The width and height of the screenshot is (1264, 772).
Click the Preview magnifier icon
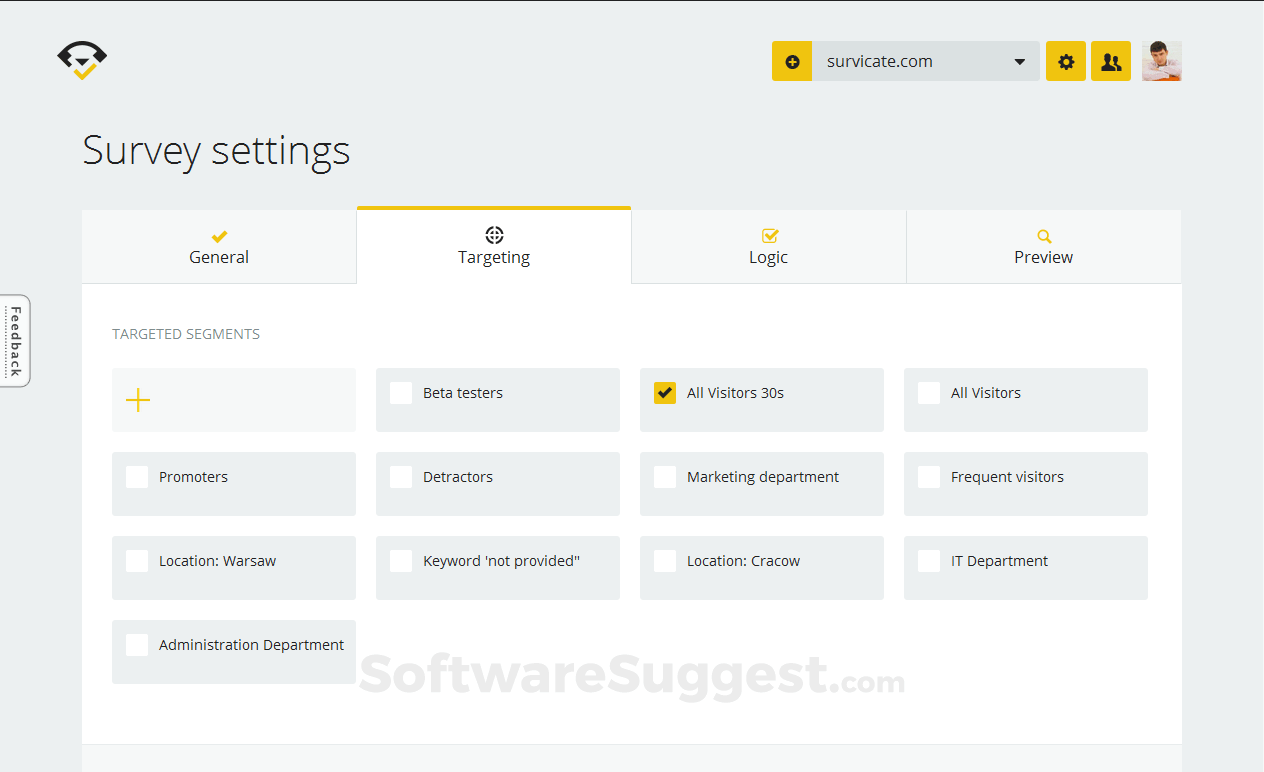coord(1044,236)
